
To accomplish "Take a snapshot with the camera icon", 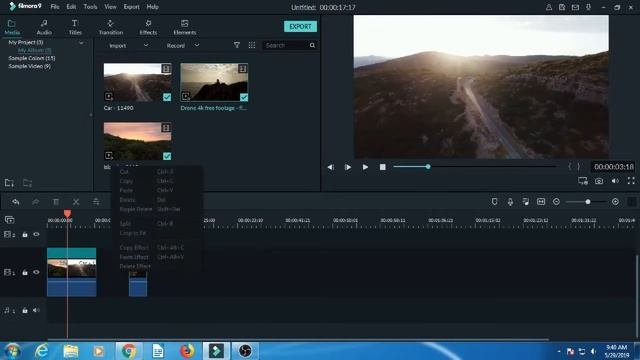I will pos(599,181).
